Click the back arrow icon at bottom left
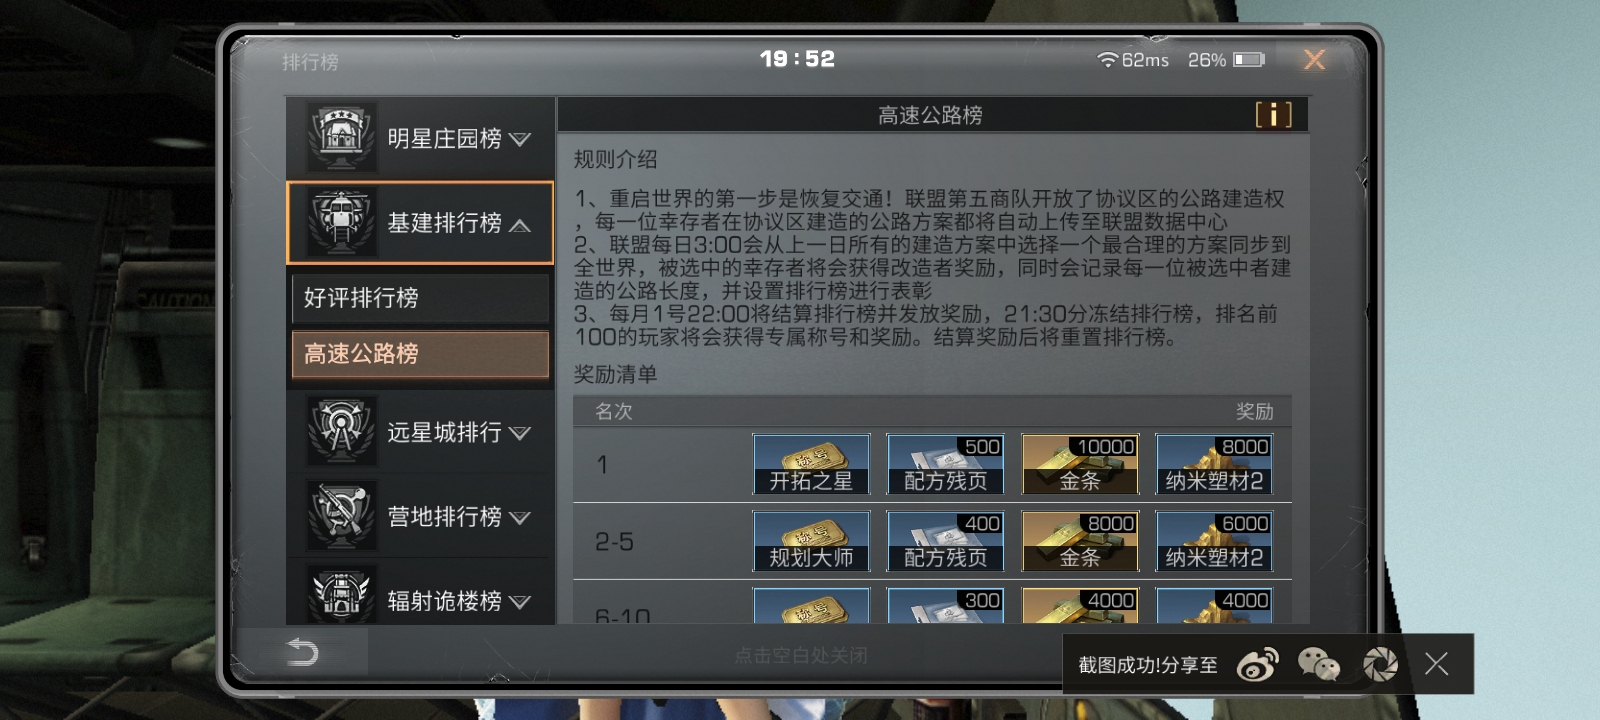Image resolution: width=1600 pixels, height=720 pixels. click(x=302, y=652)
